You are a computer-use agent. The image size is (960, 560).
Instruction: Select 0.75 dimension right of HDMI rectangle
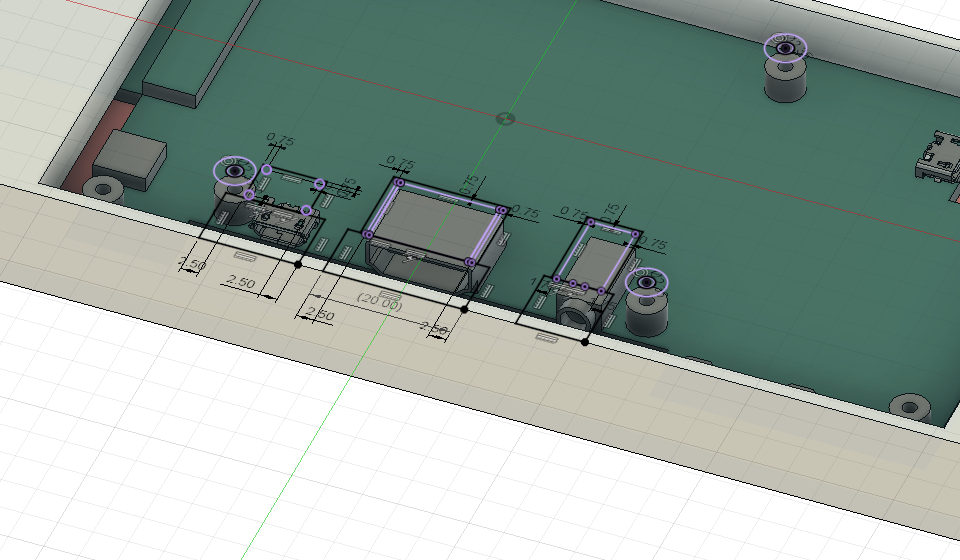click(525, 212)
